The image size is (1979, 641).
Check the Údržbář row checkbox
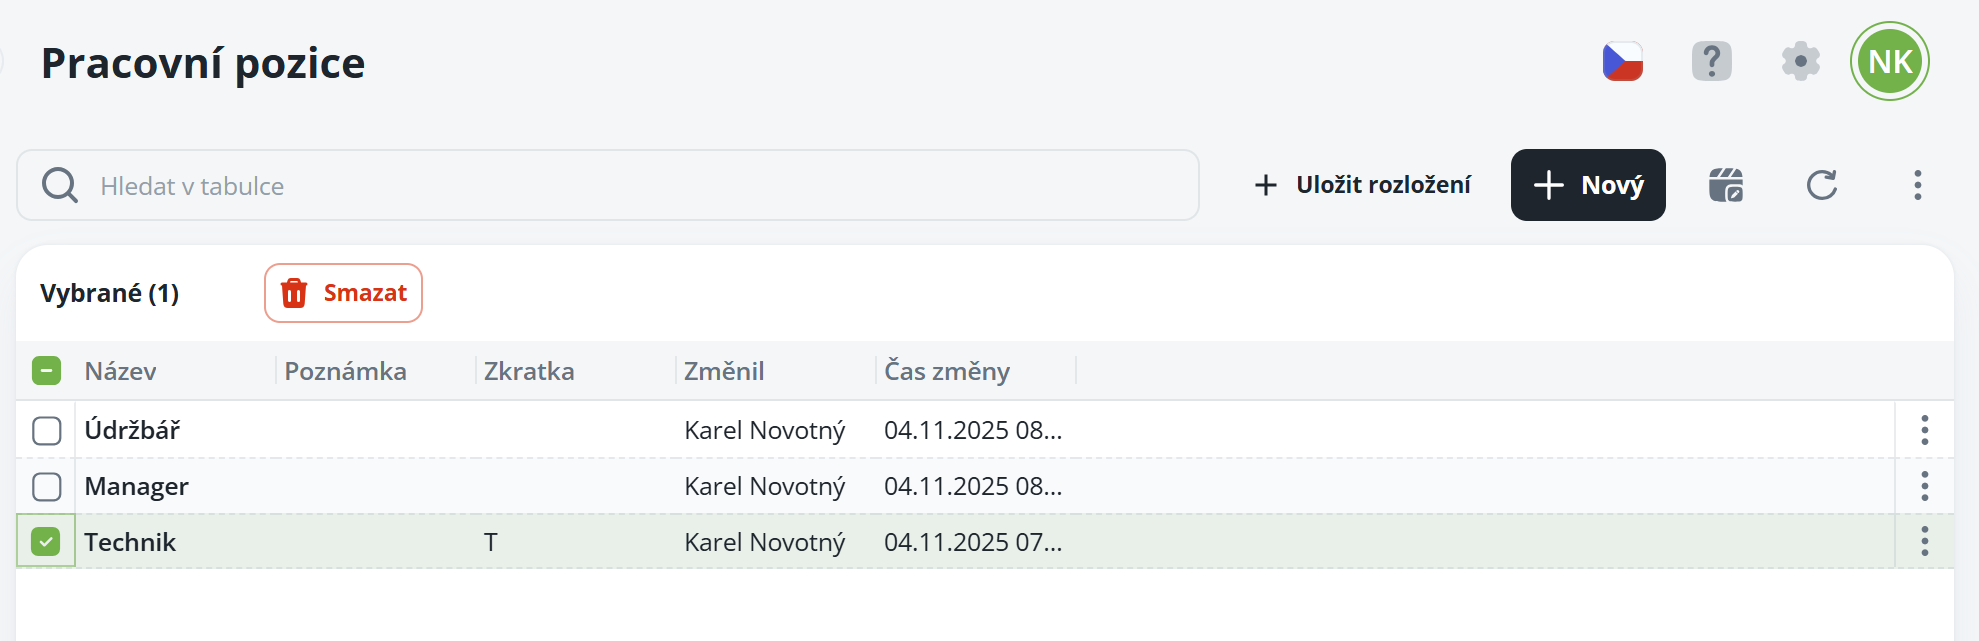(47, 431)
